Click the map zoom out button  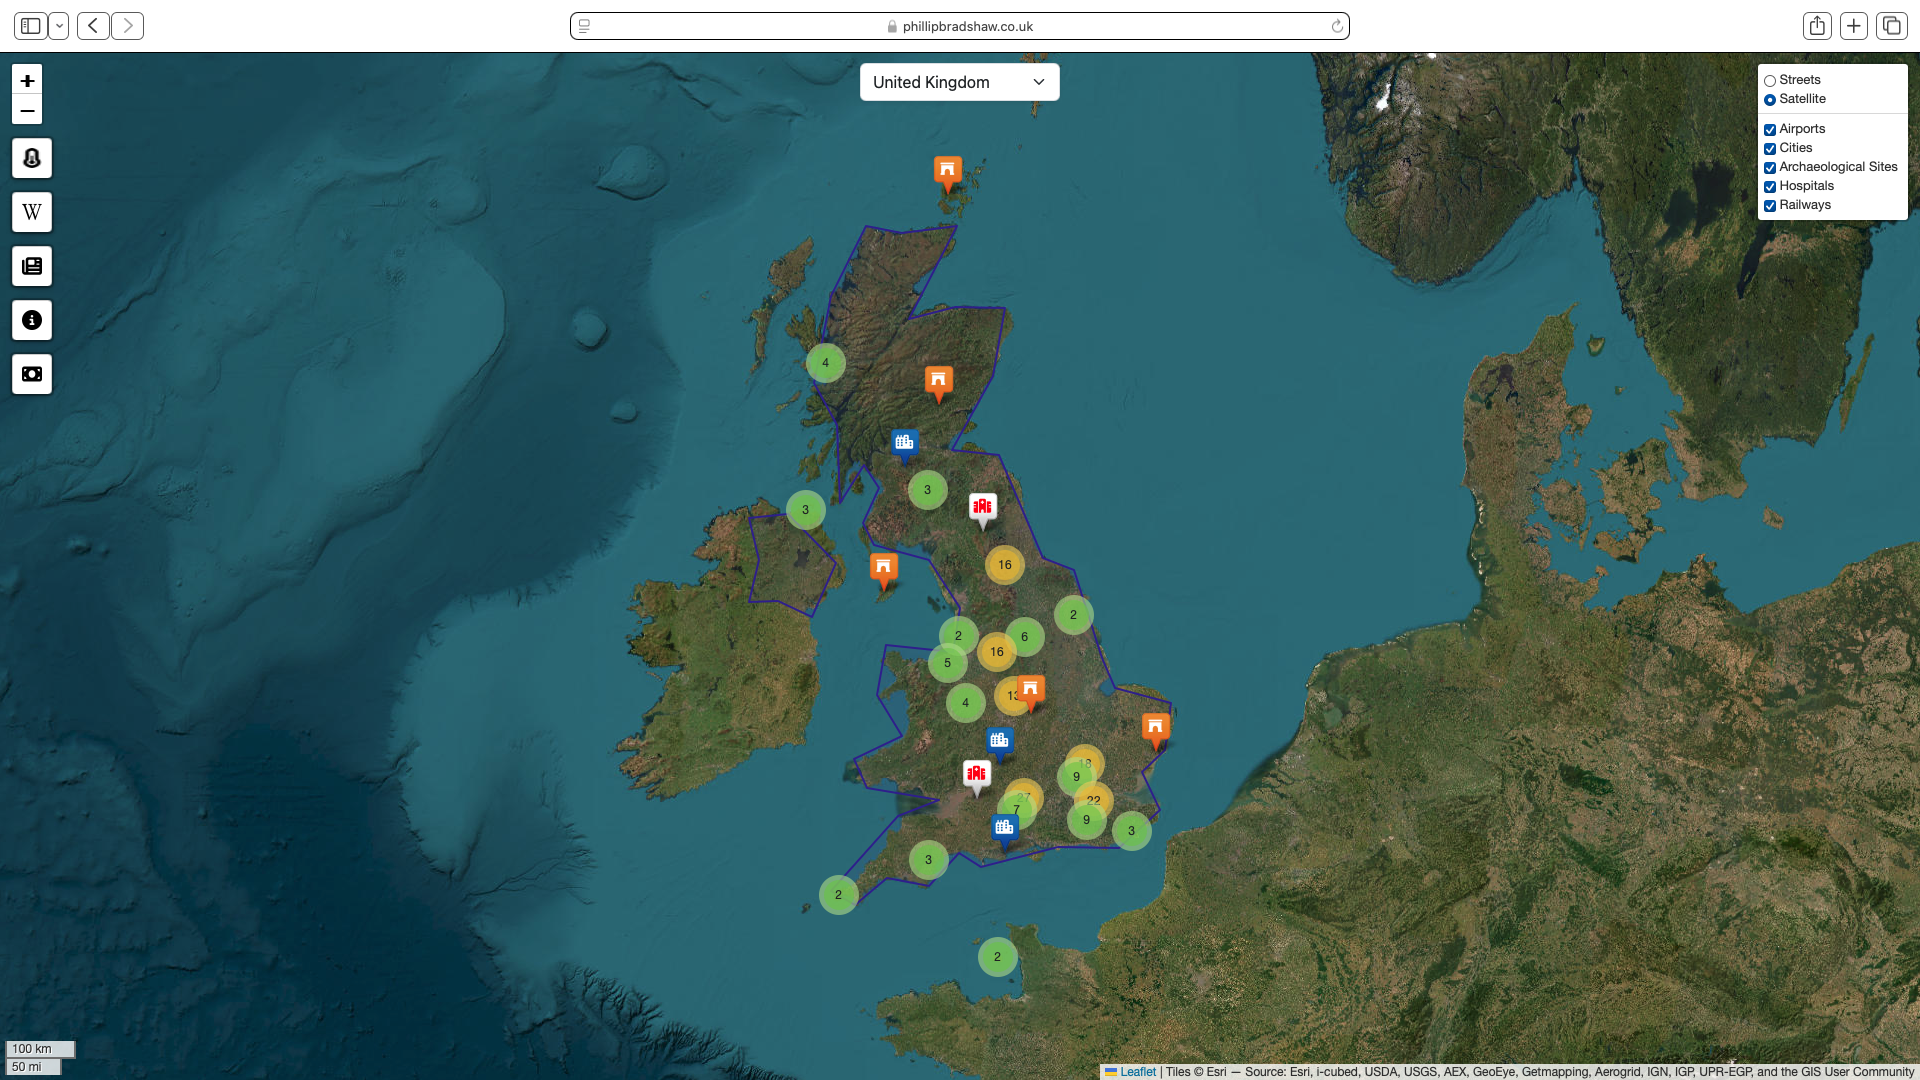[27, 110]
